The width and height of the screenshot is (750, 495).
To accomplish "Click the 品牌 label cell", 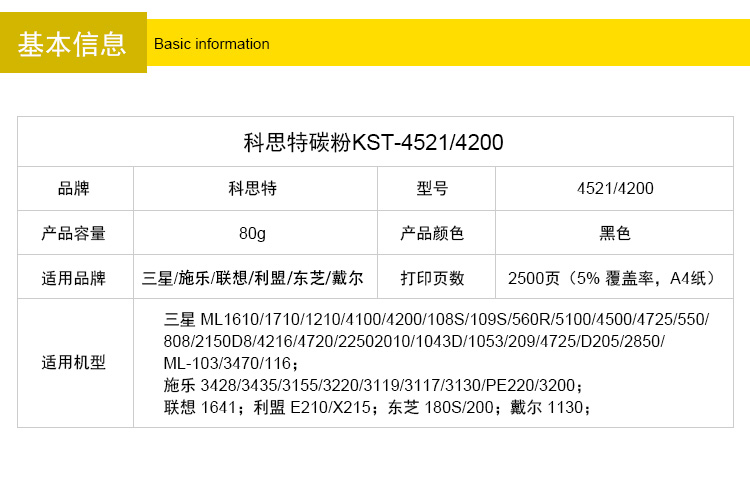I will (x=74, y=188).
